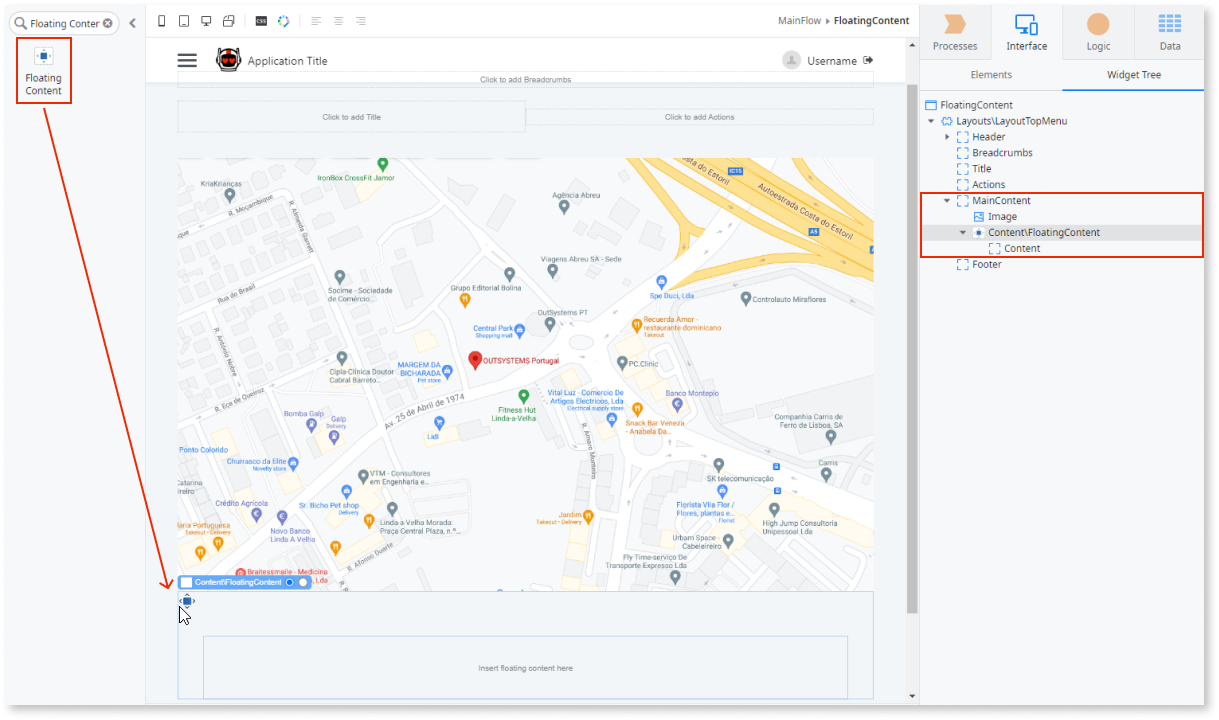Click the logout icon next to Username

867,59
